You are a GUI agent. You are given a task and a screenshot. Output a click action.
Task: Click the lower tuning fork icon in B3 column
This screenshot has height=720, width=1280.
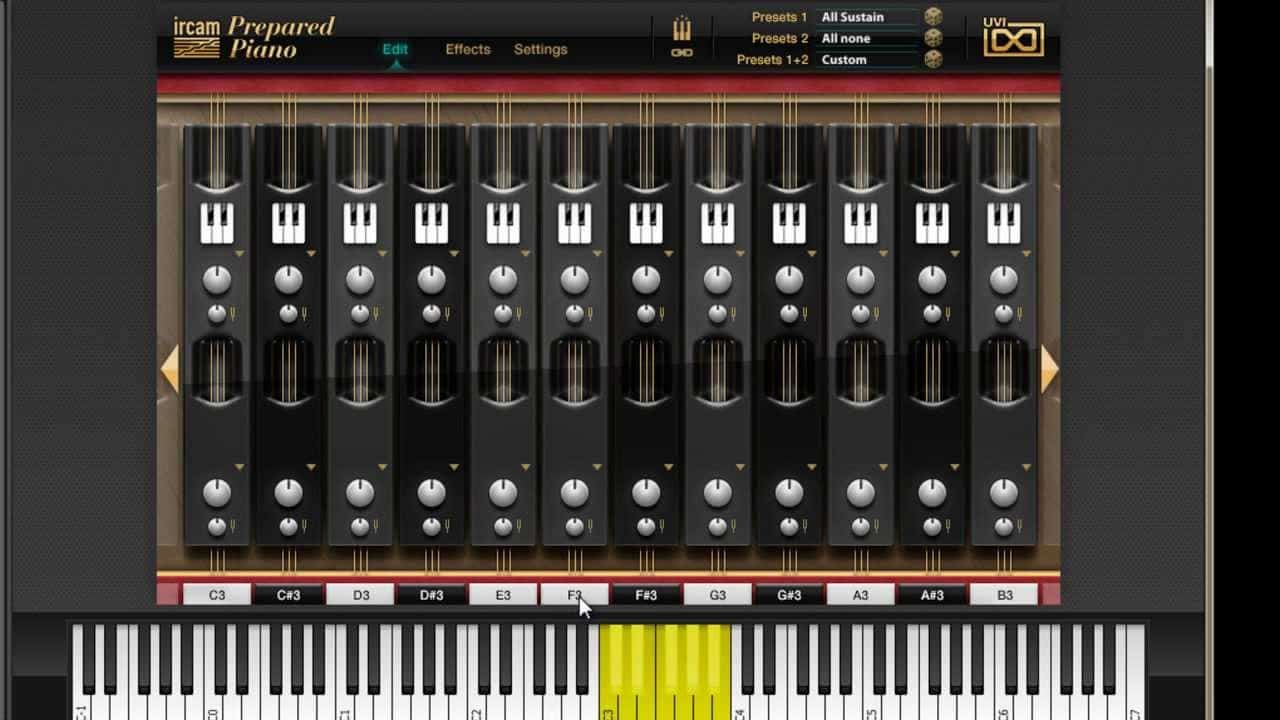[1020, 527]
